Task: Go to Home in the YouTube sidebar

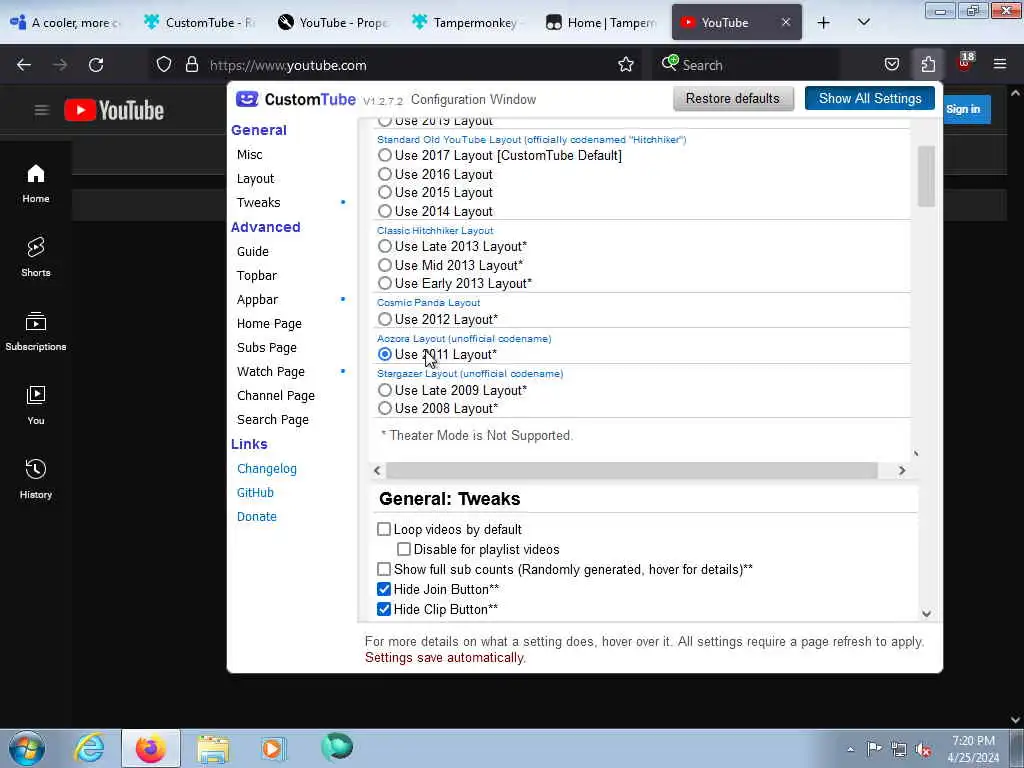Action: coord(36,184)
